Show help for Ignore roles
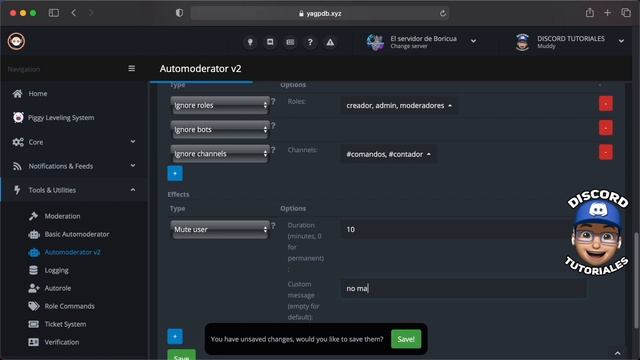This screenshot has height=360, width=640. click(x=273, y=101)
